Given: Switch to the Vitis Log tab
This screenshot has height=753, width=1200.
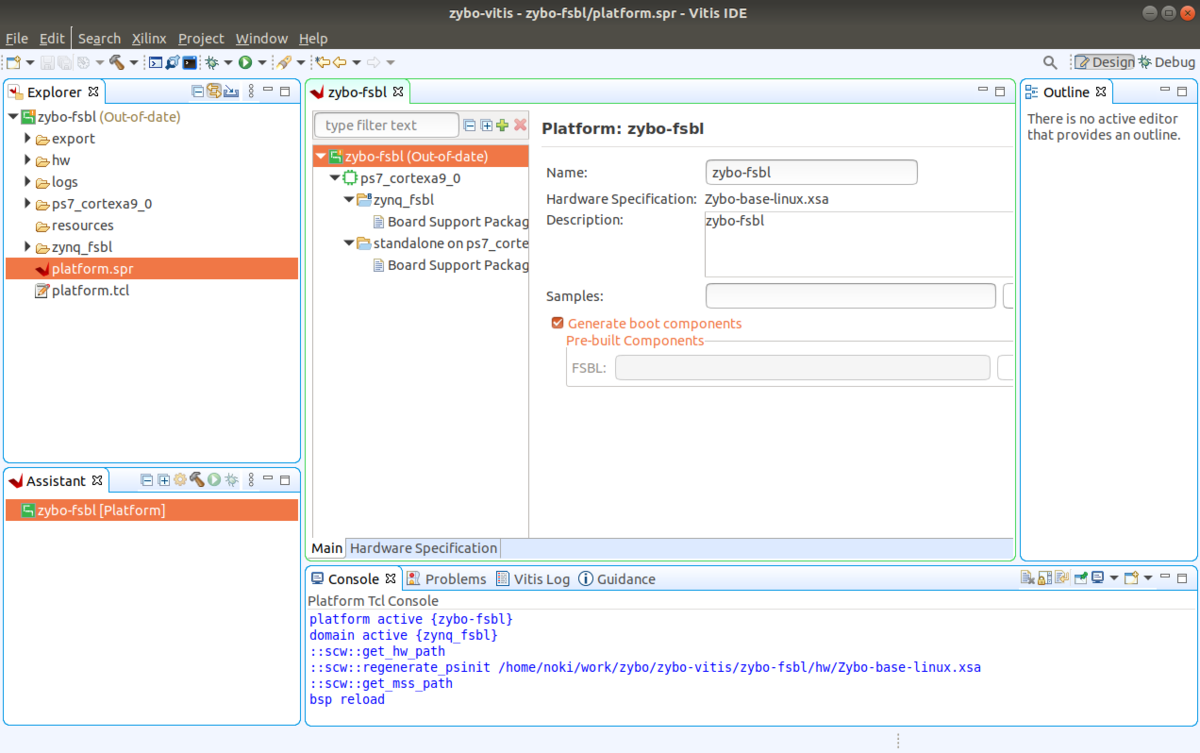Looking at the screenshot, I should 534,579.
